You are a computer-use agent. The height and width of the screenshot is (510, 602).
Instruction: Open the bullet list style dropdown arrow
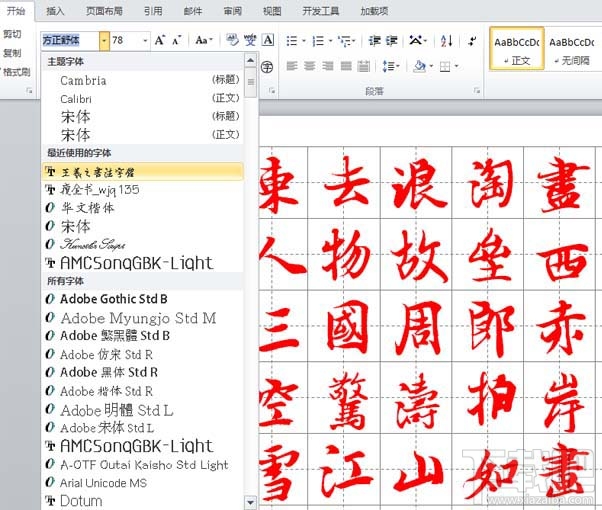304,41
